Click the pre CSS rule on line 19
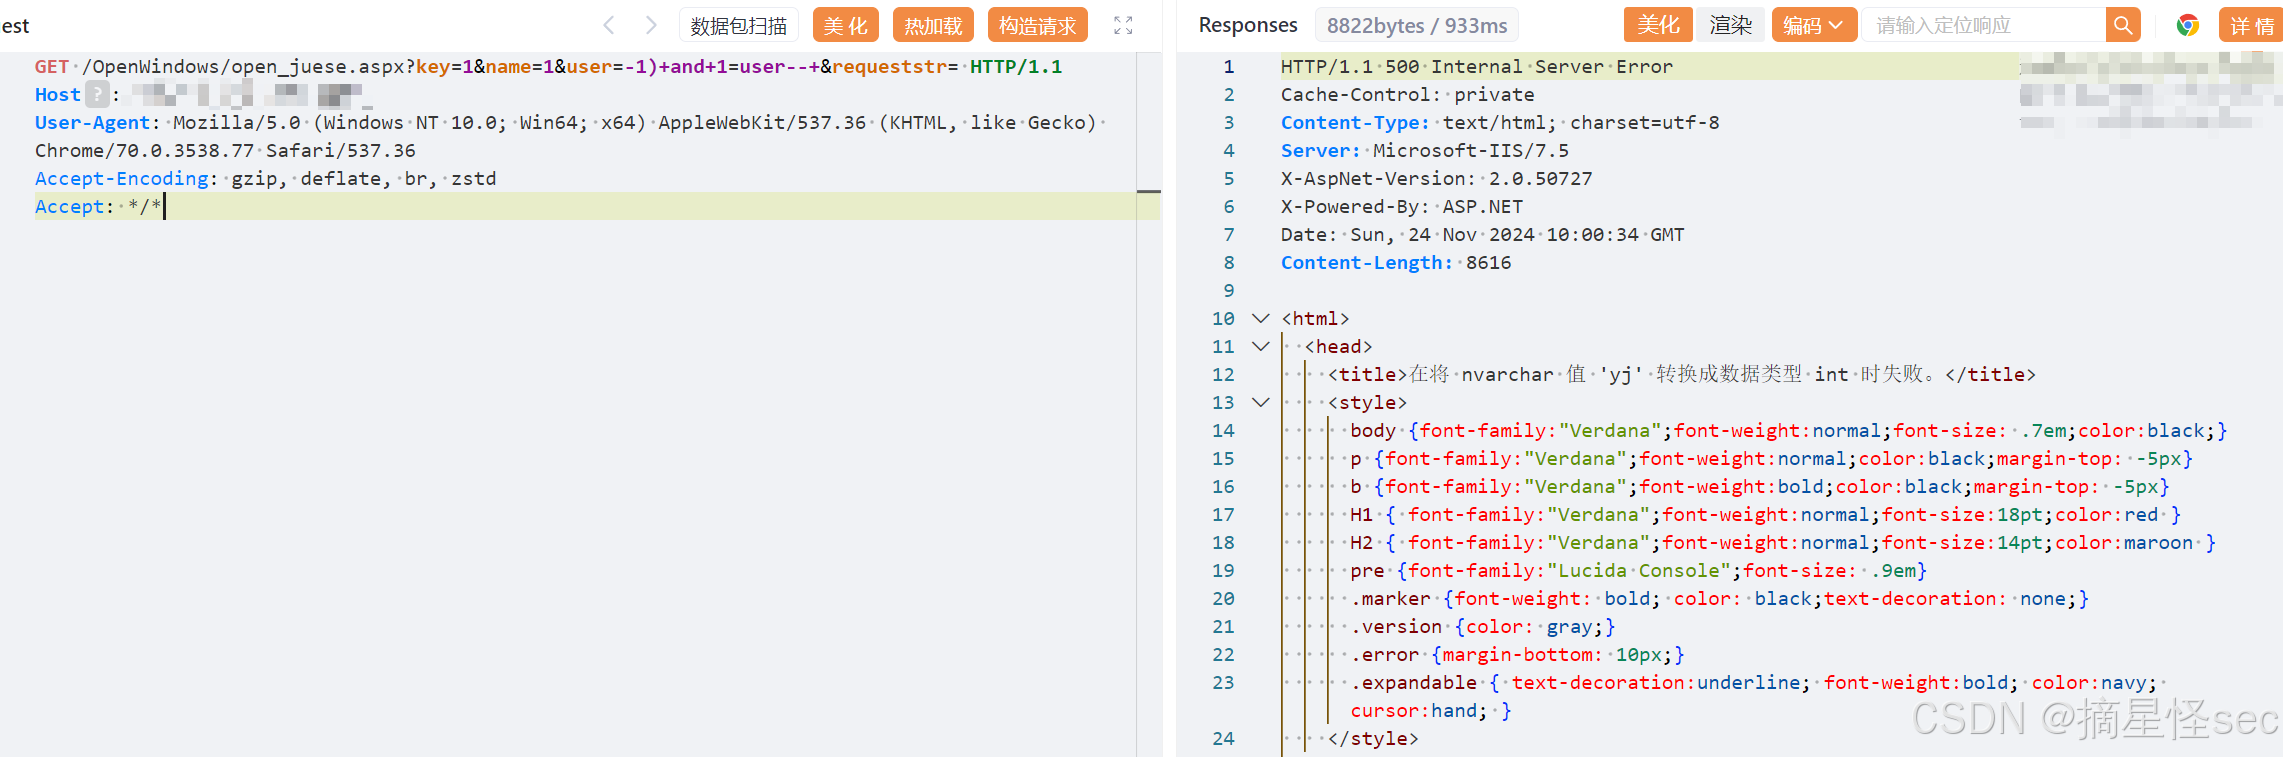 pos(1638,571)
